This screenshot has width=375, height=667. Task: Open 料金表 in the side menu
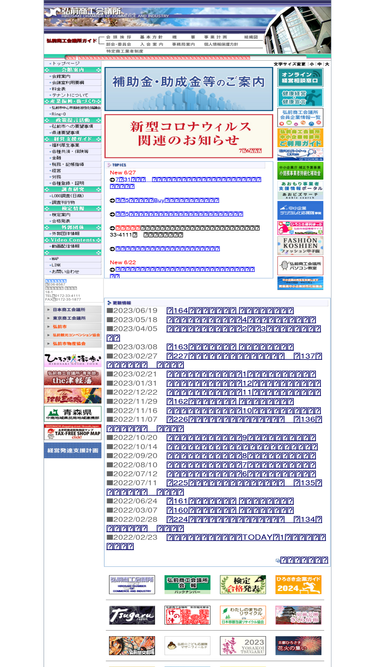(x=73, y=89)
